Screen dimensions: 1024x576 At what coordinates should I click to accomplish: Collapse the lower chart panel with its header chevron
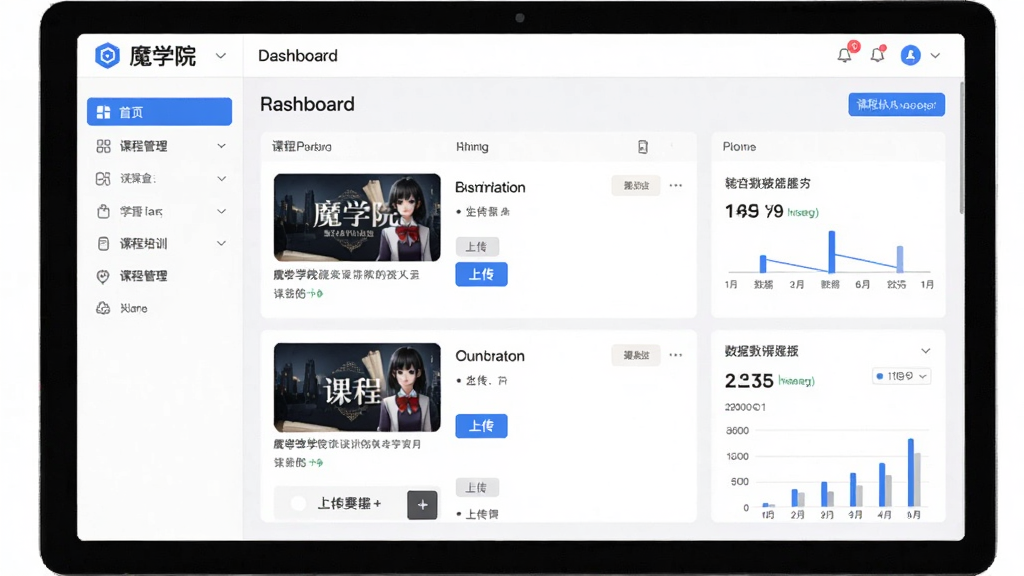click(925, 351)
